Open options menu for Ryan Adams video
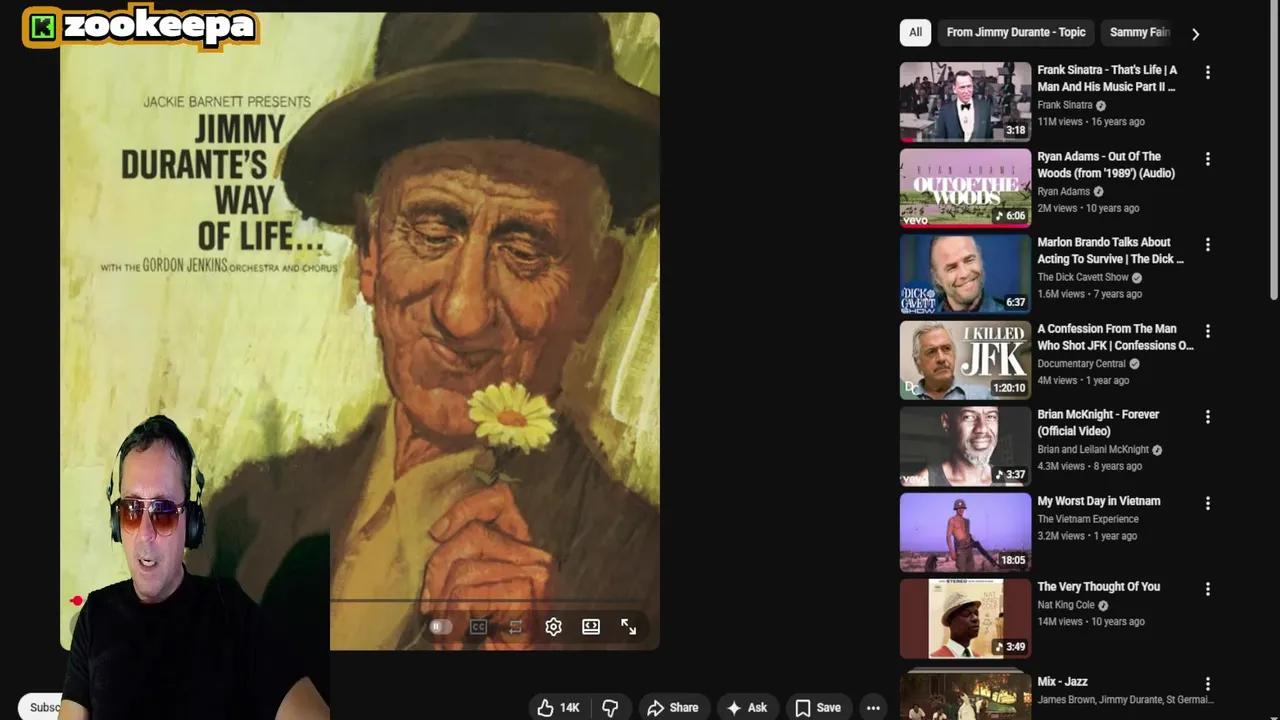 pyautogui.click(x=1208, y=158)
